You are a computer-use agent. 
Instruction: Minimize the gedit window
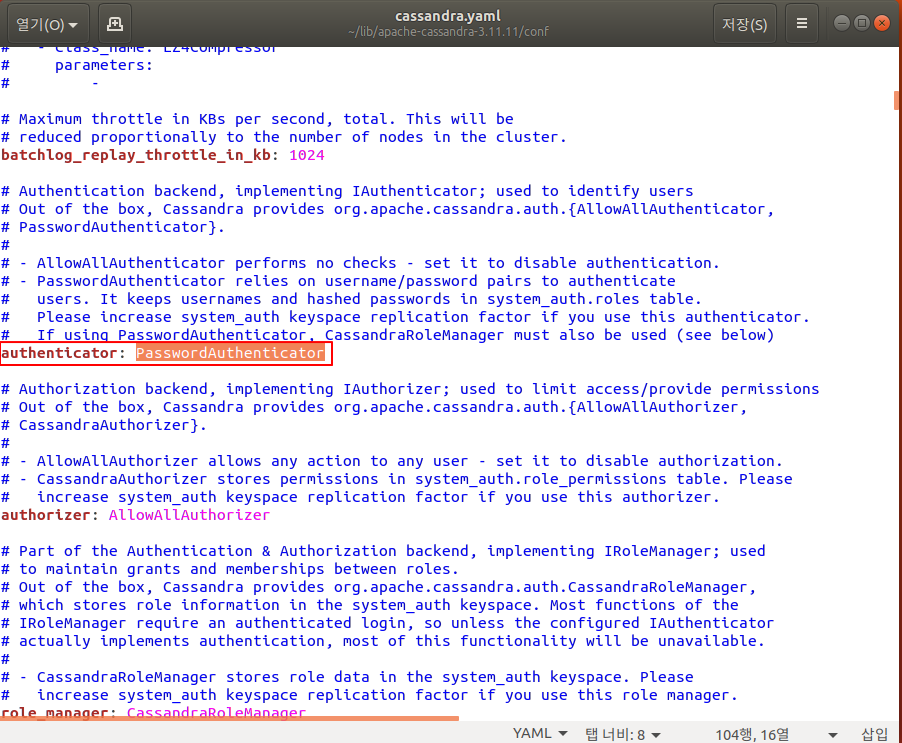click(842, 23)
